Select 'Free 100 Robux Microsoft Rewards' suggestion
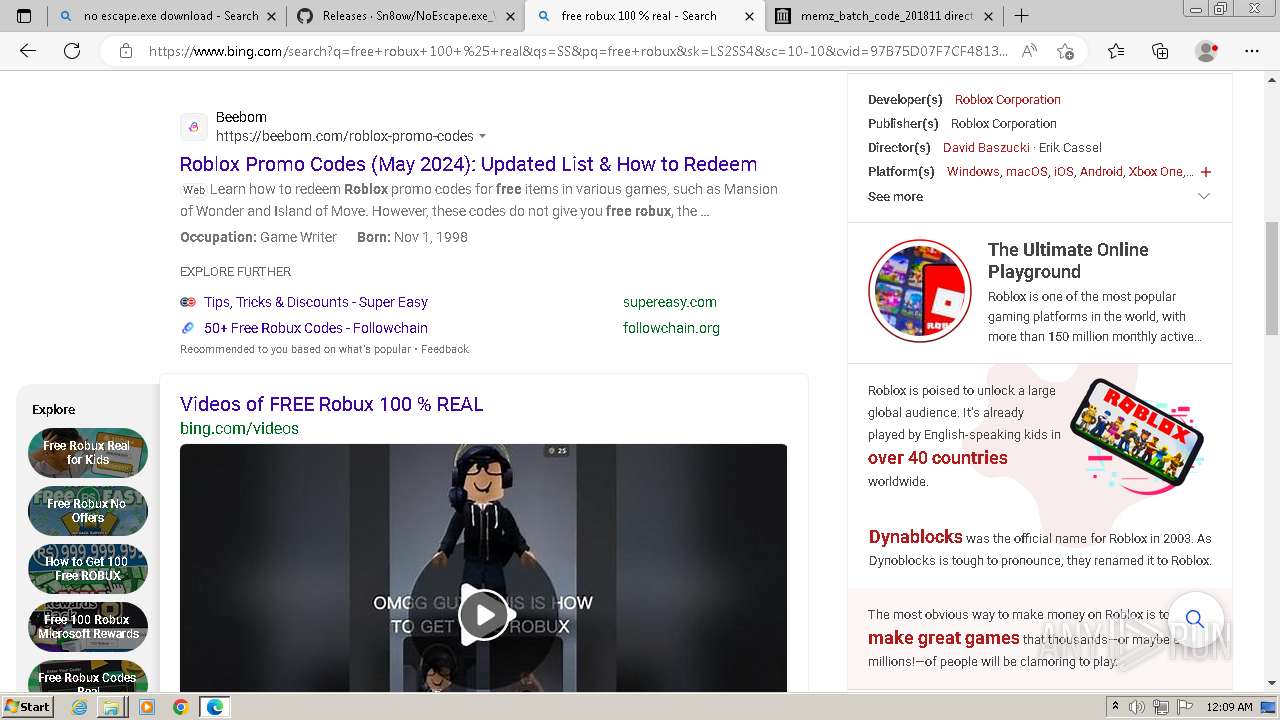The width and height of the screenshot is (1280, 720). 88,627
